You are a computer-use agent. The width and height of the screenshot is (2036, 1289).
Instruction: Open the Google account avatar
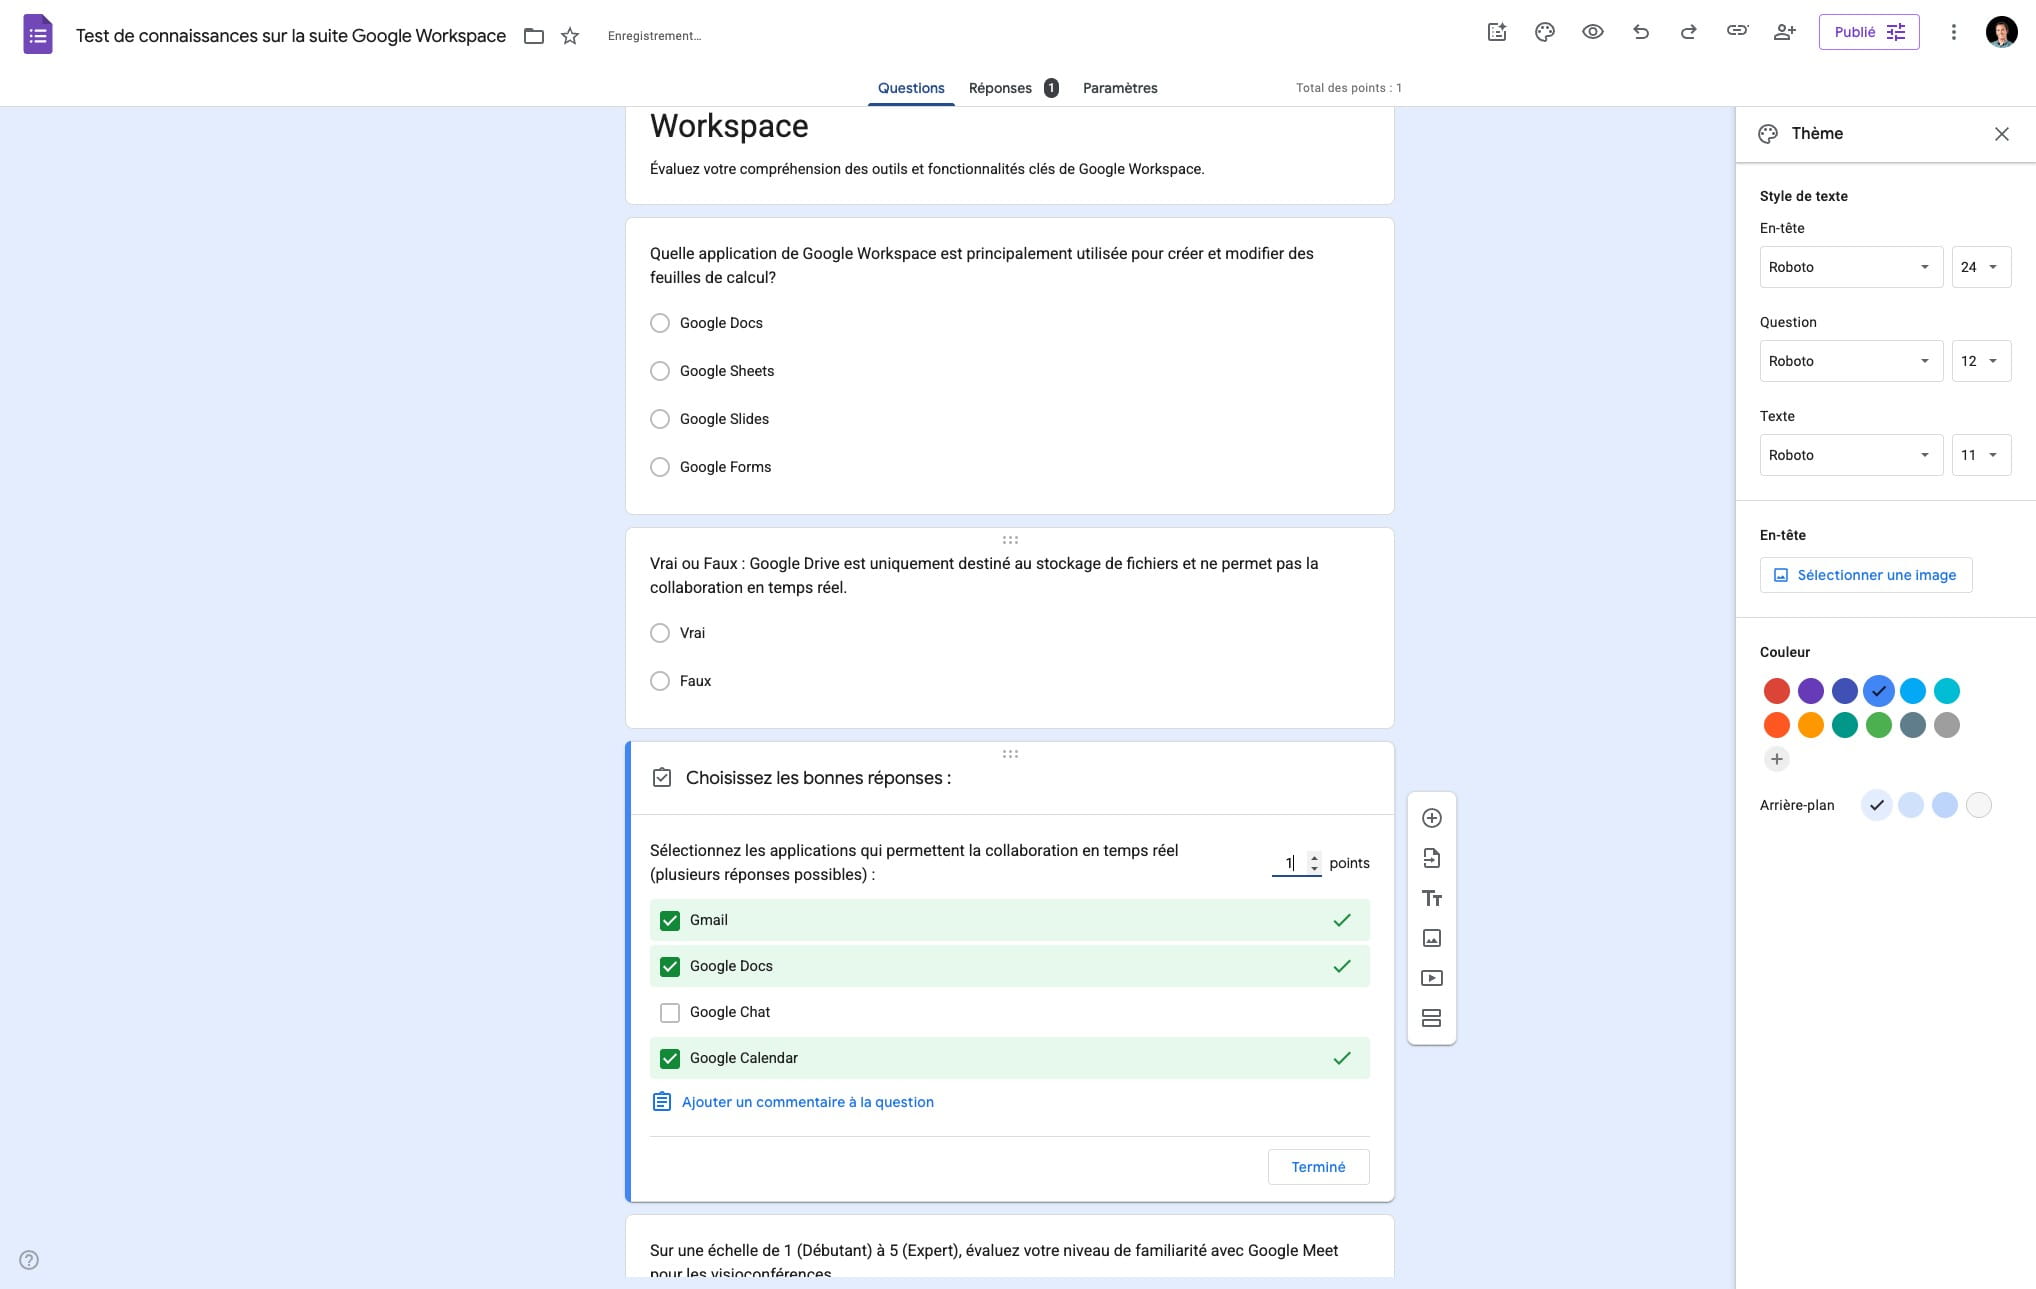[x=2001, y=32]
